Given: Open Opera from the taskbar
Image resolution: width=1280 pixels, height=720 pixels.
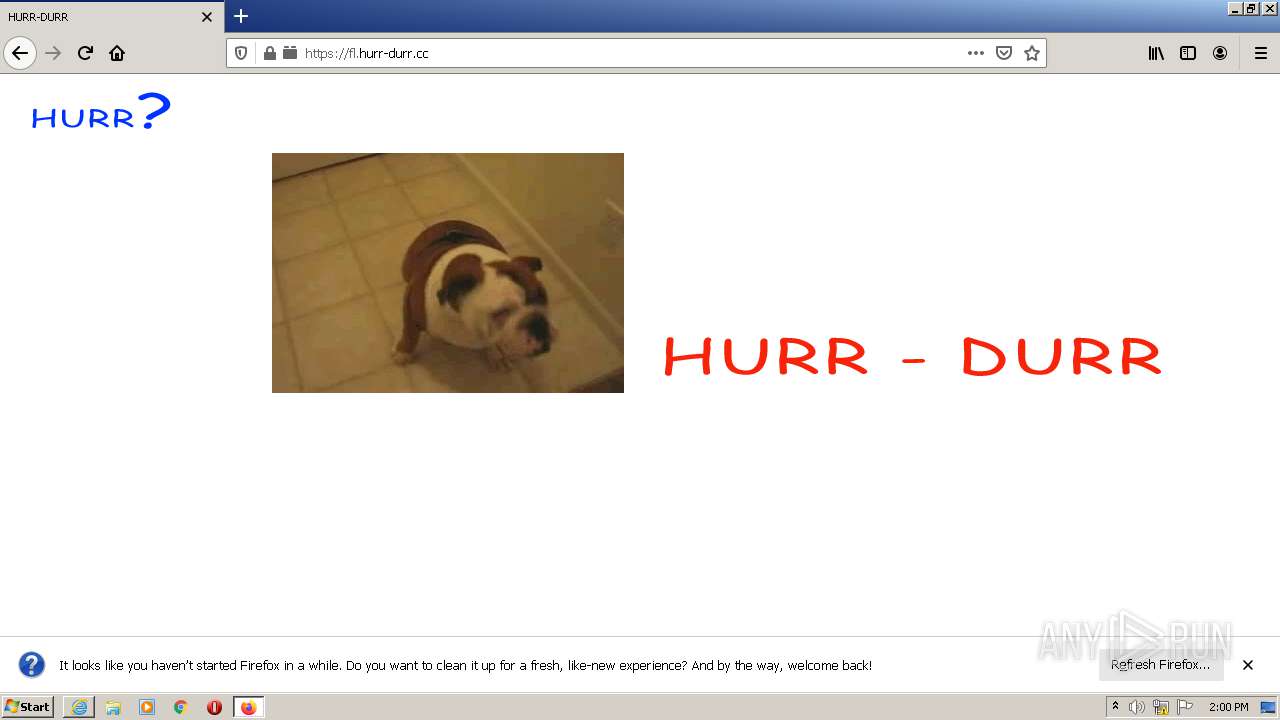Looking at the screenshot, I should click(x=214, y=707).
